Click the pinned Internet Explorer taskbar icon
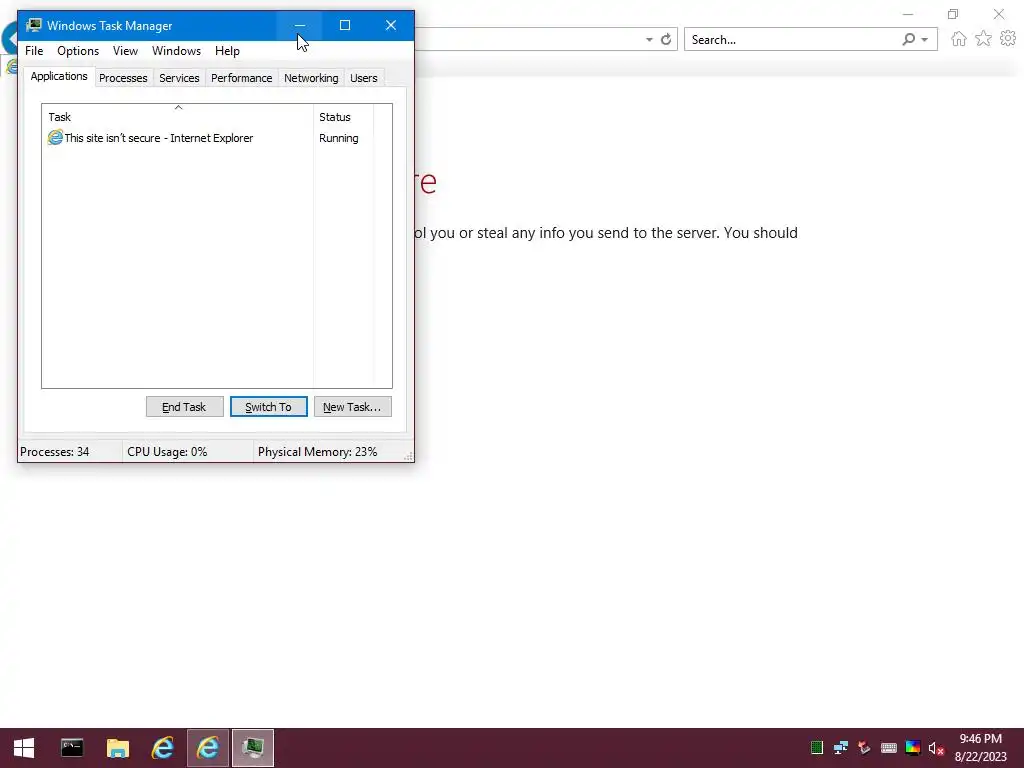This screenshot has width=1024, height=768. [x=163, y=748]
